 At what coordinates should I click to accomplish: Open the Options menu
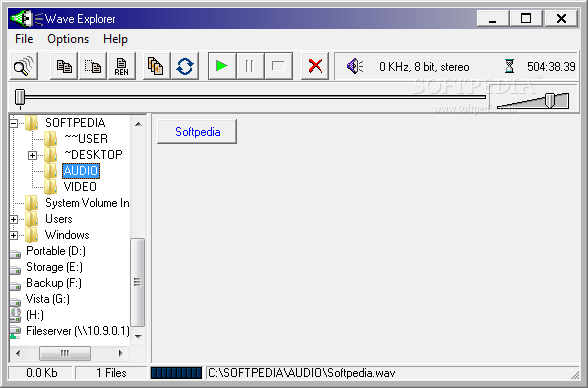pyautogui.click(x=68, y=39)
